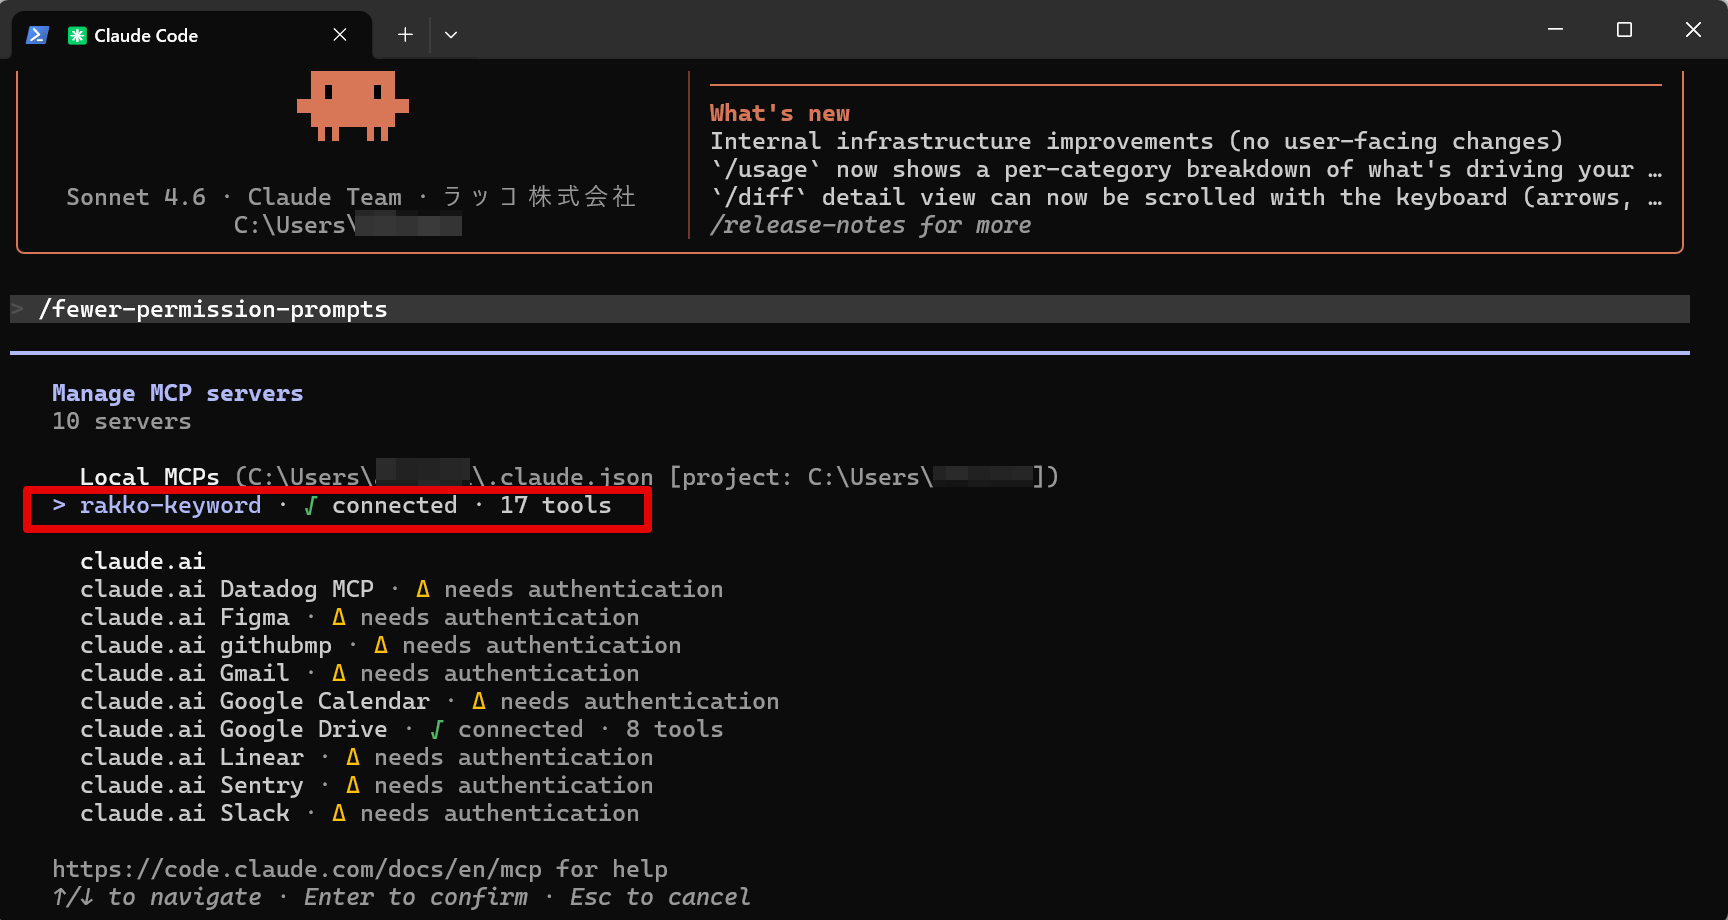Select the claude.ai Figma entry
This screenshot has height=920, width=1728.
pyautogui.click(x=359, y=617)
